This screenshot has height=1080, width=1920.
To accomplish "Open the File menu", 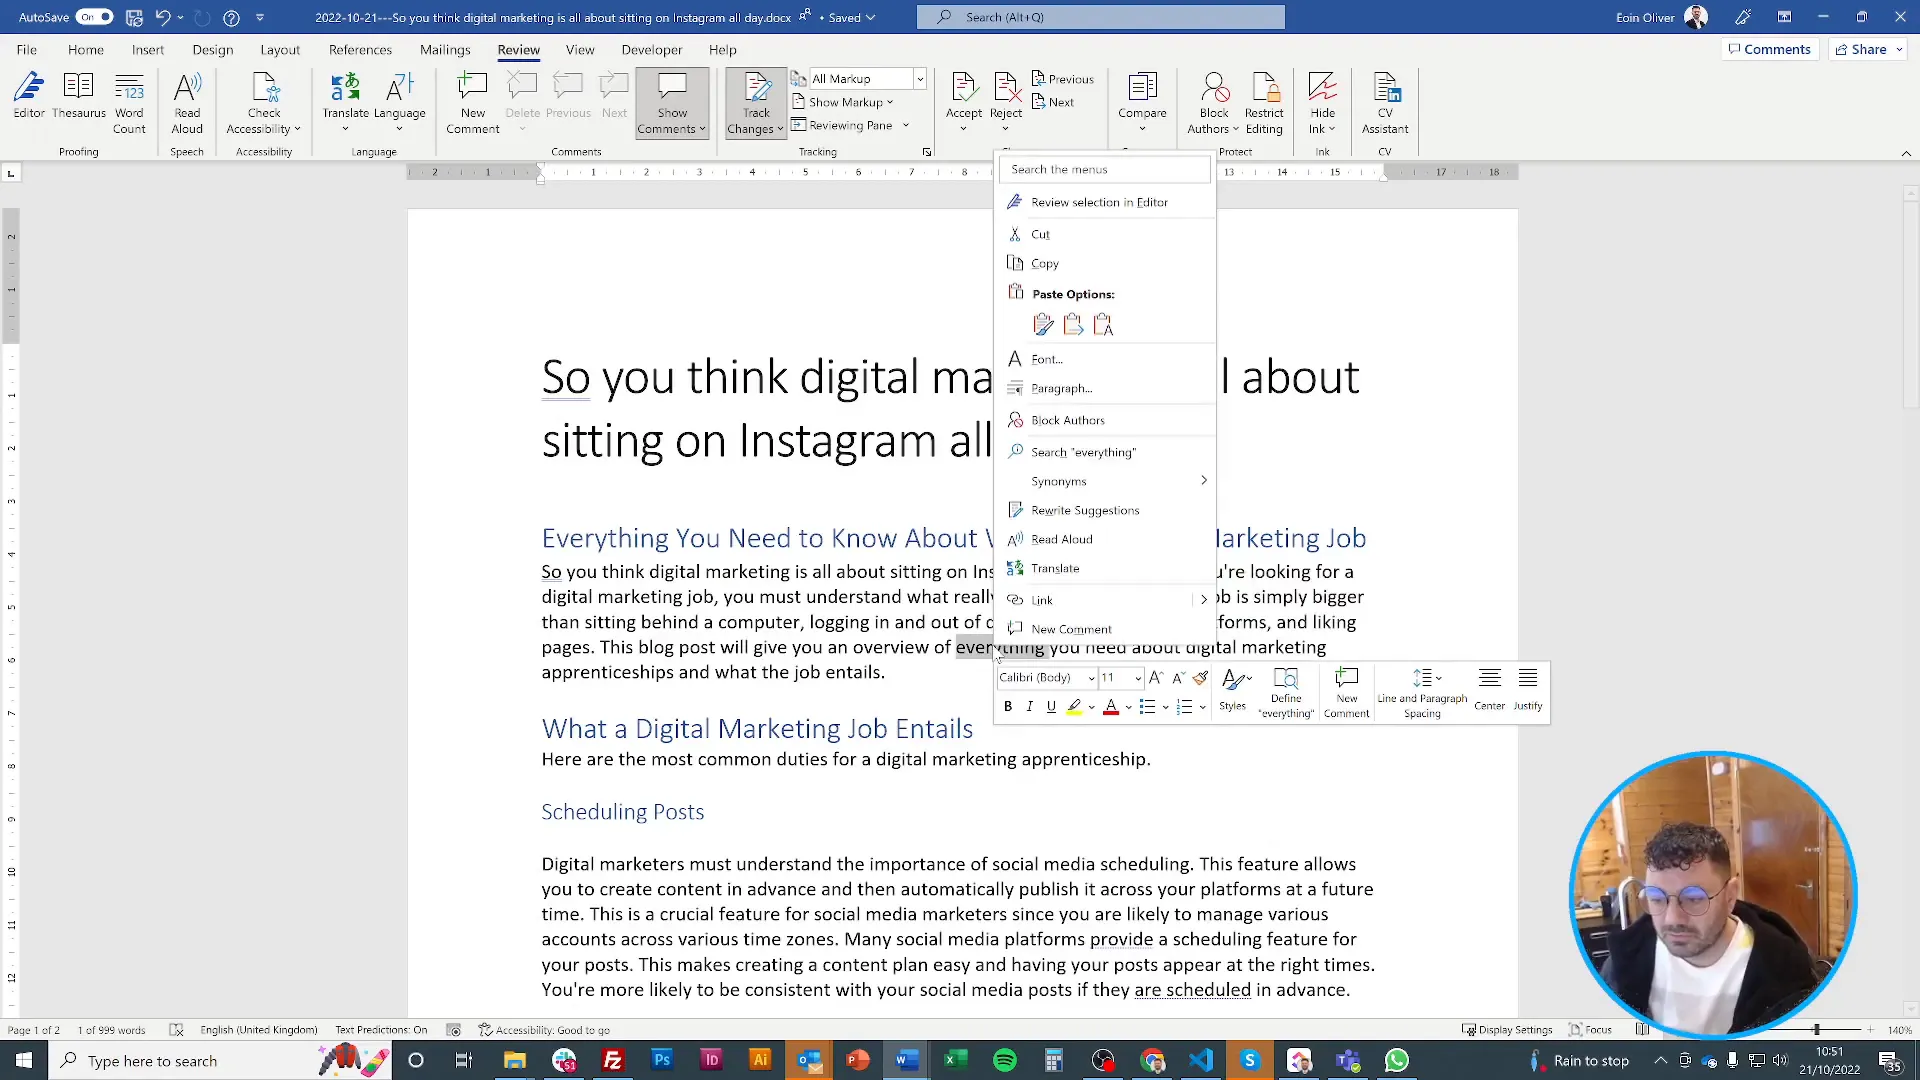I will [27, 50].
